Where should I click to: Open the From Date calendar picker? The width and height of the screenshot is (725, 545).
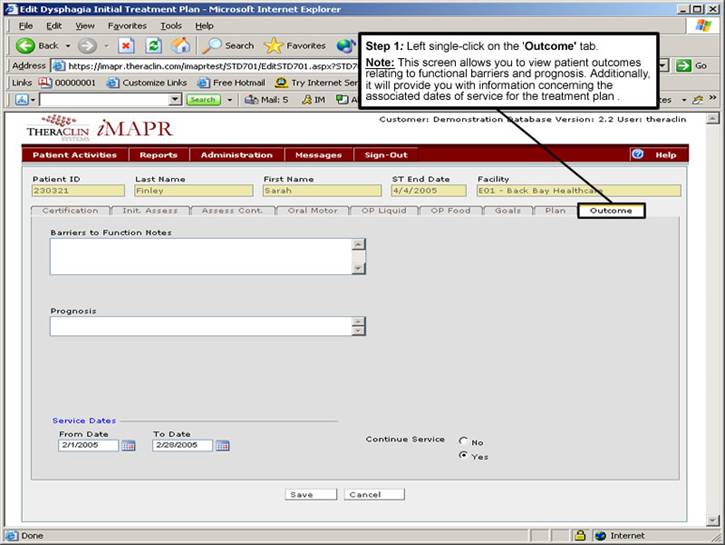coord(128,446)
